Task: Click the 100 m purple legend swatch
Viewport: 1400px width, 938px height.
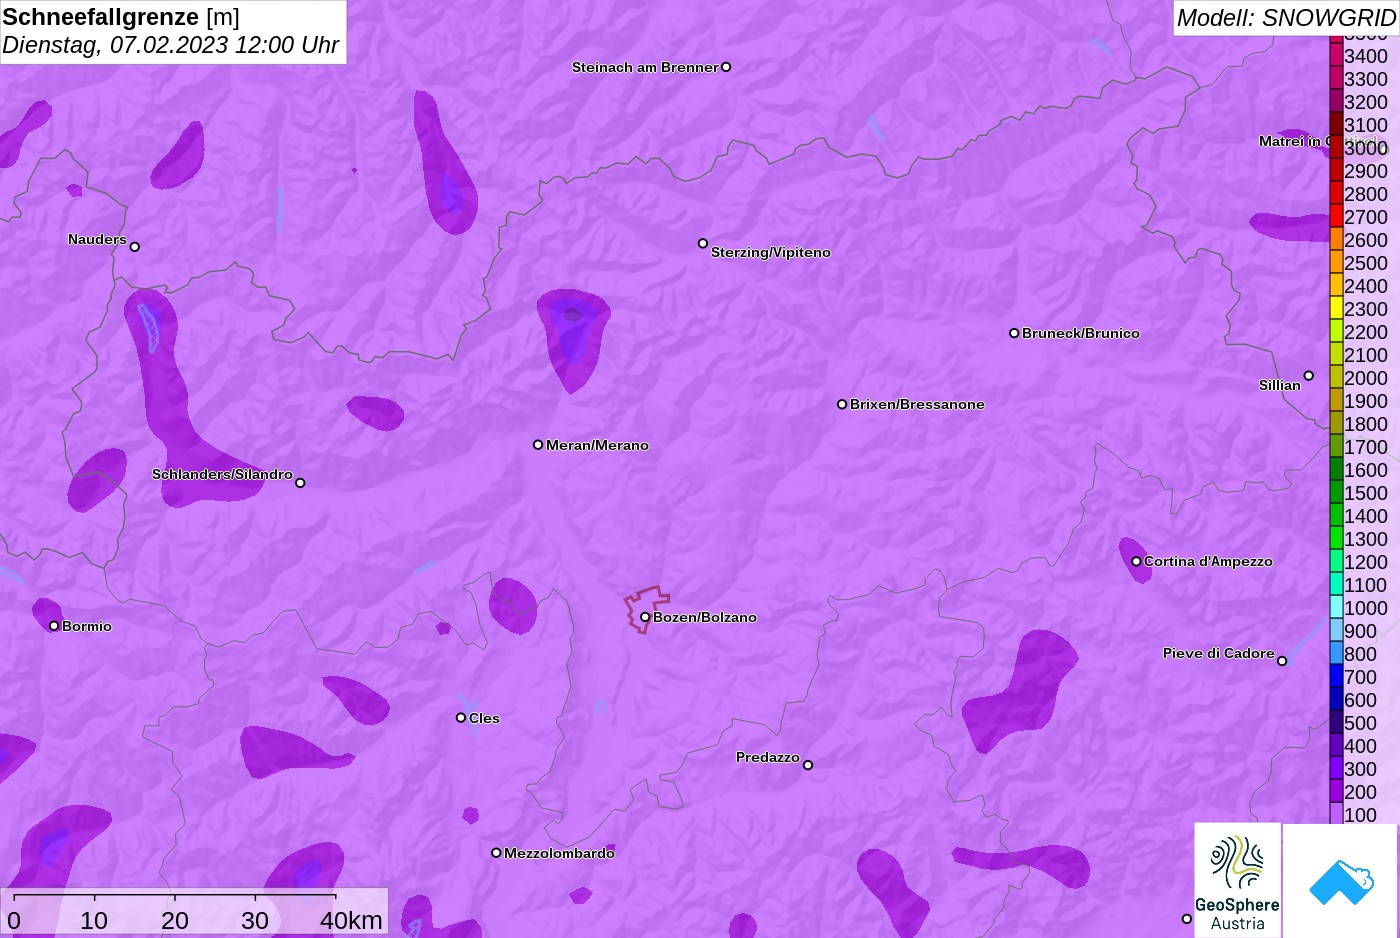Action: coord(1336,814)
